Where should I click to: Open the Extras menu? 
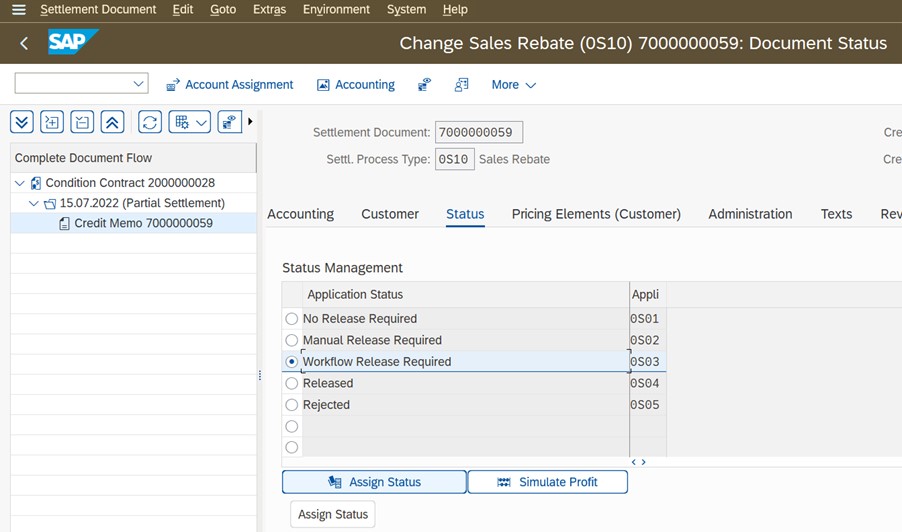[269, 10]
